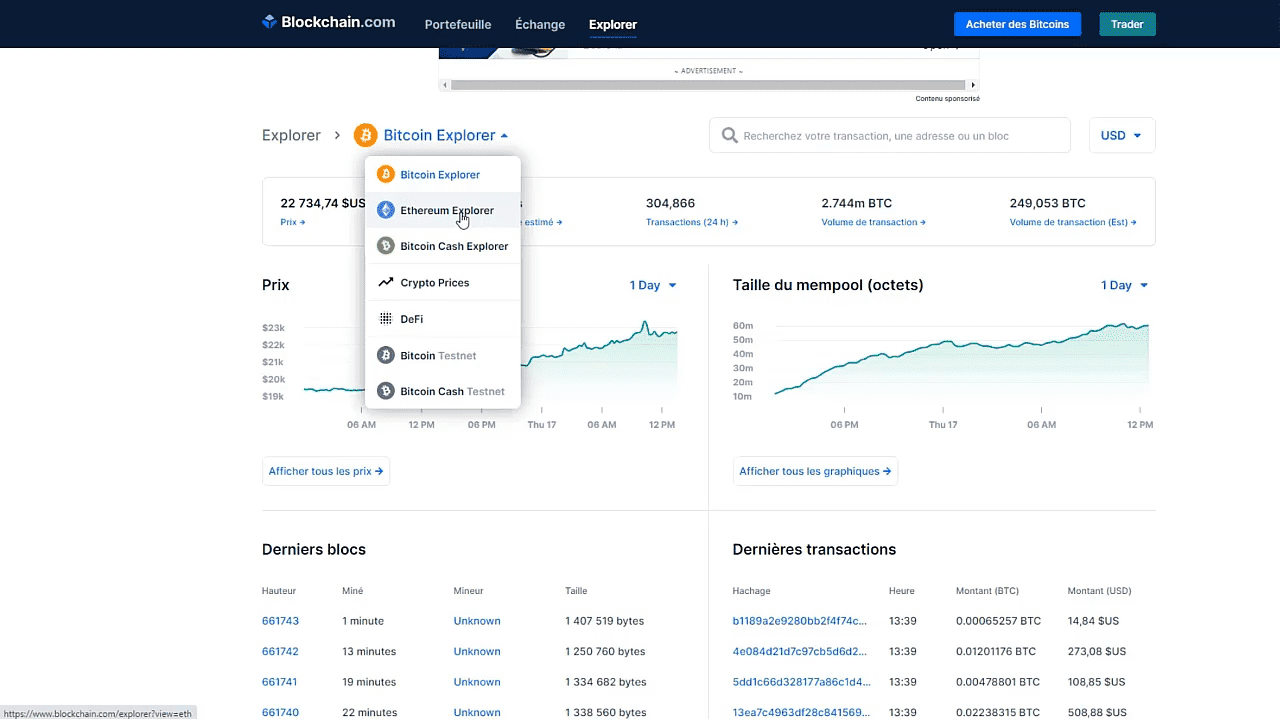The image size is (1280, 720).
Task: Click the Bitcoin Cash Explorer icon
Action: coord(386,246)
